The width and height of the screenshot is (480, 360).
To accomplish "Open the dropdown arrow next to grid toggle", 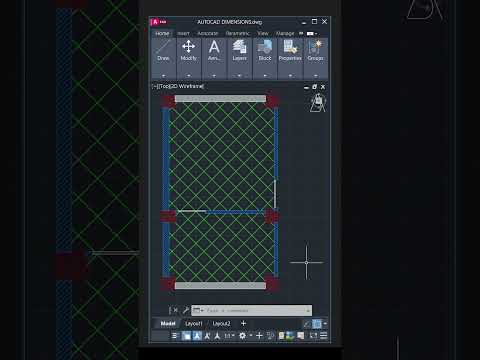I will click(325, 324).
